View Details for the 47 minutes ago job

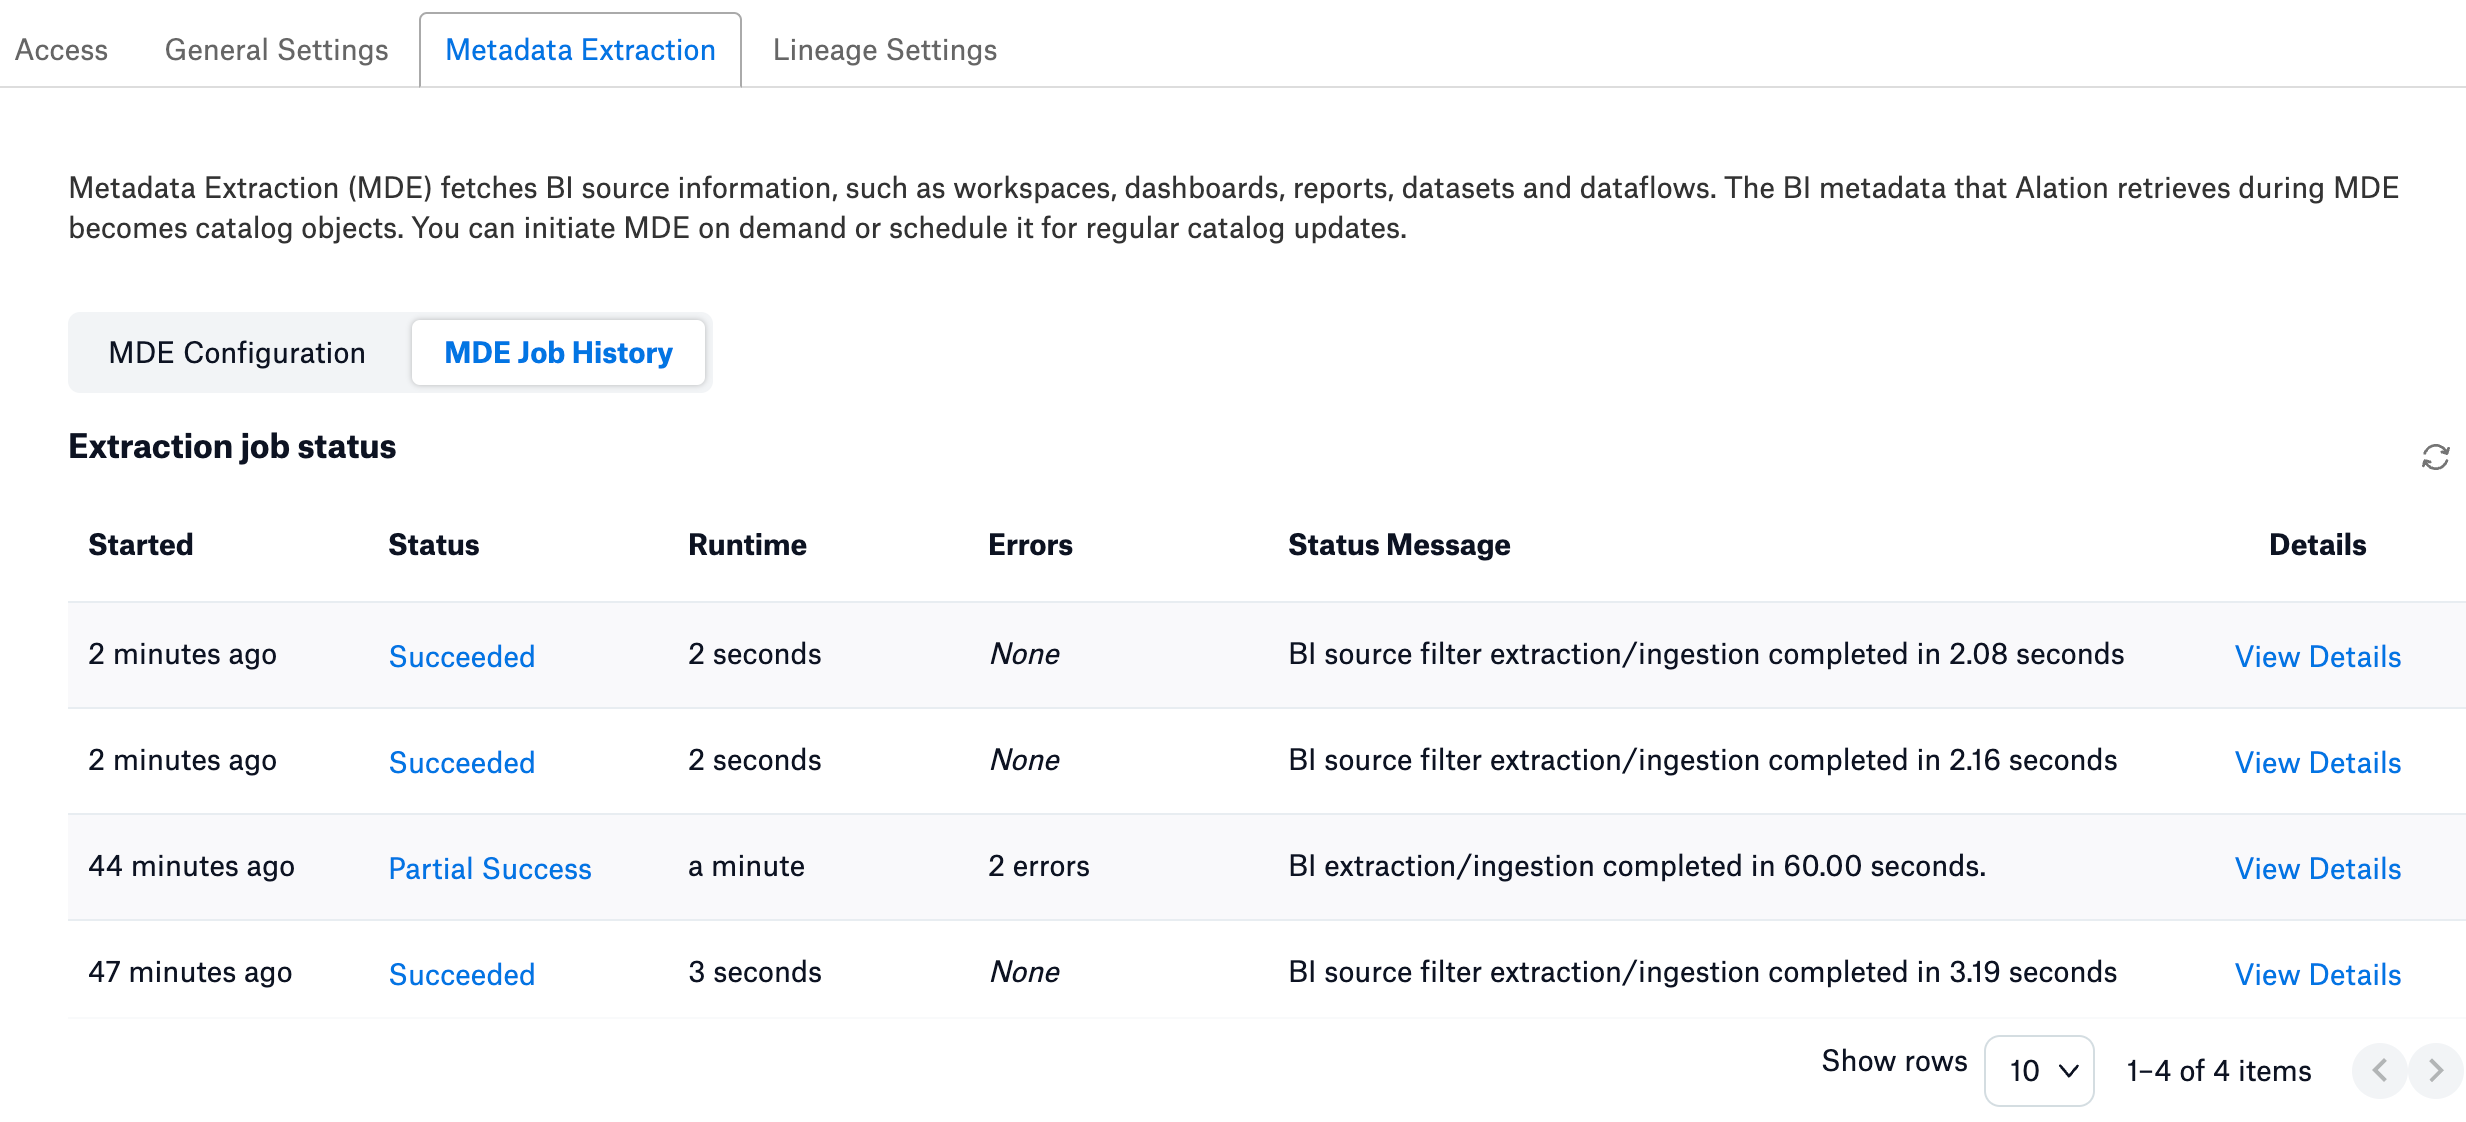[x=2318, y=975]
